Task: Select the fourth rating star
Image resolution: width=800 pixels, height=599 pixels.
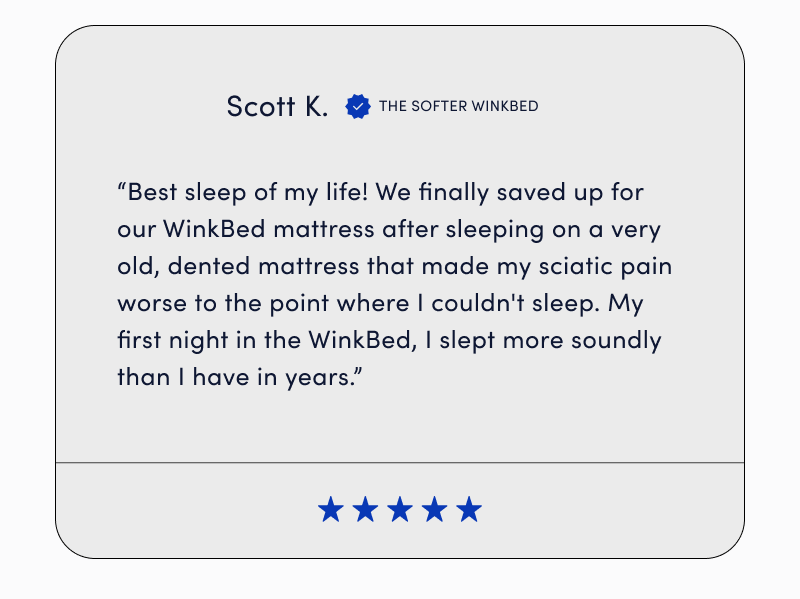Action: [x=435, y=509]
